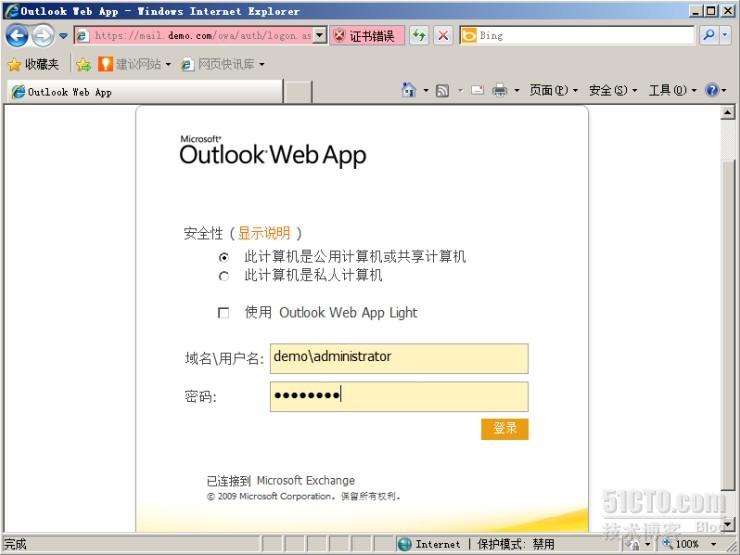Click the 100% zoom level button
Screen dimensions: 740x555
click(x=680, y=544)
